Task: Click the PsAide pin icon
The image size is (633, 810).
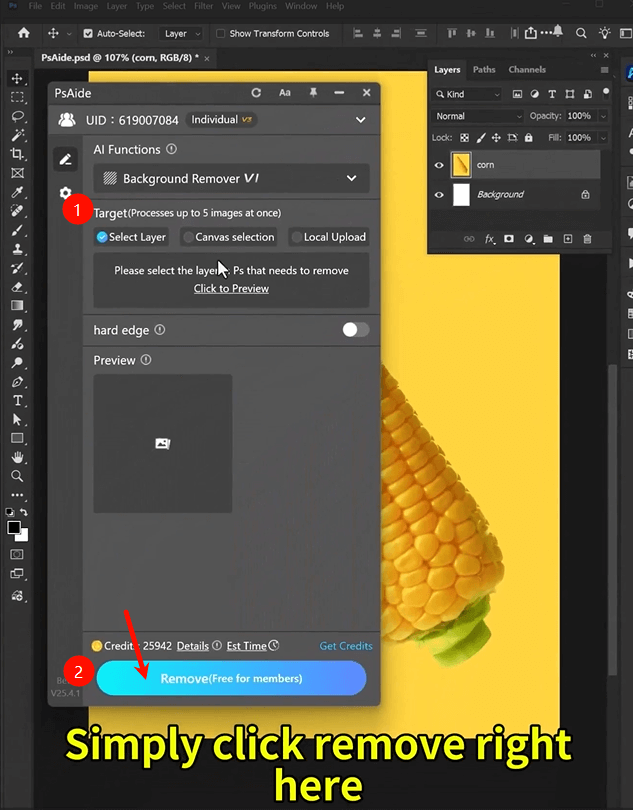Action: (x=313, y=92)
